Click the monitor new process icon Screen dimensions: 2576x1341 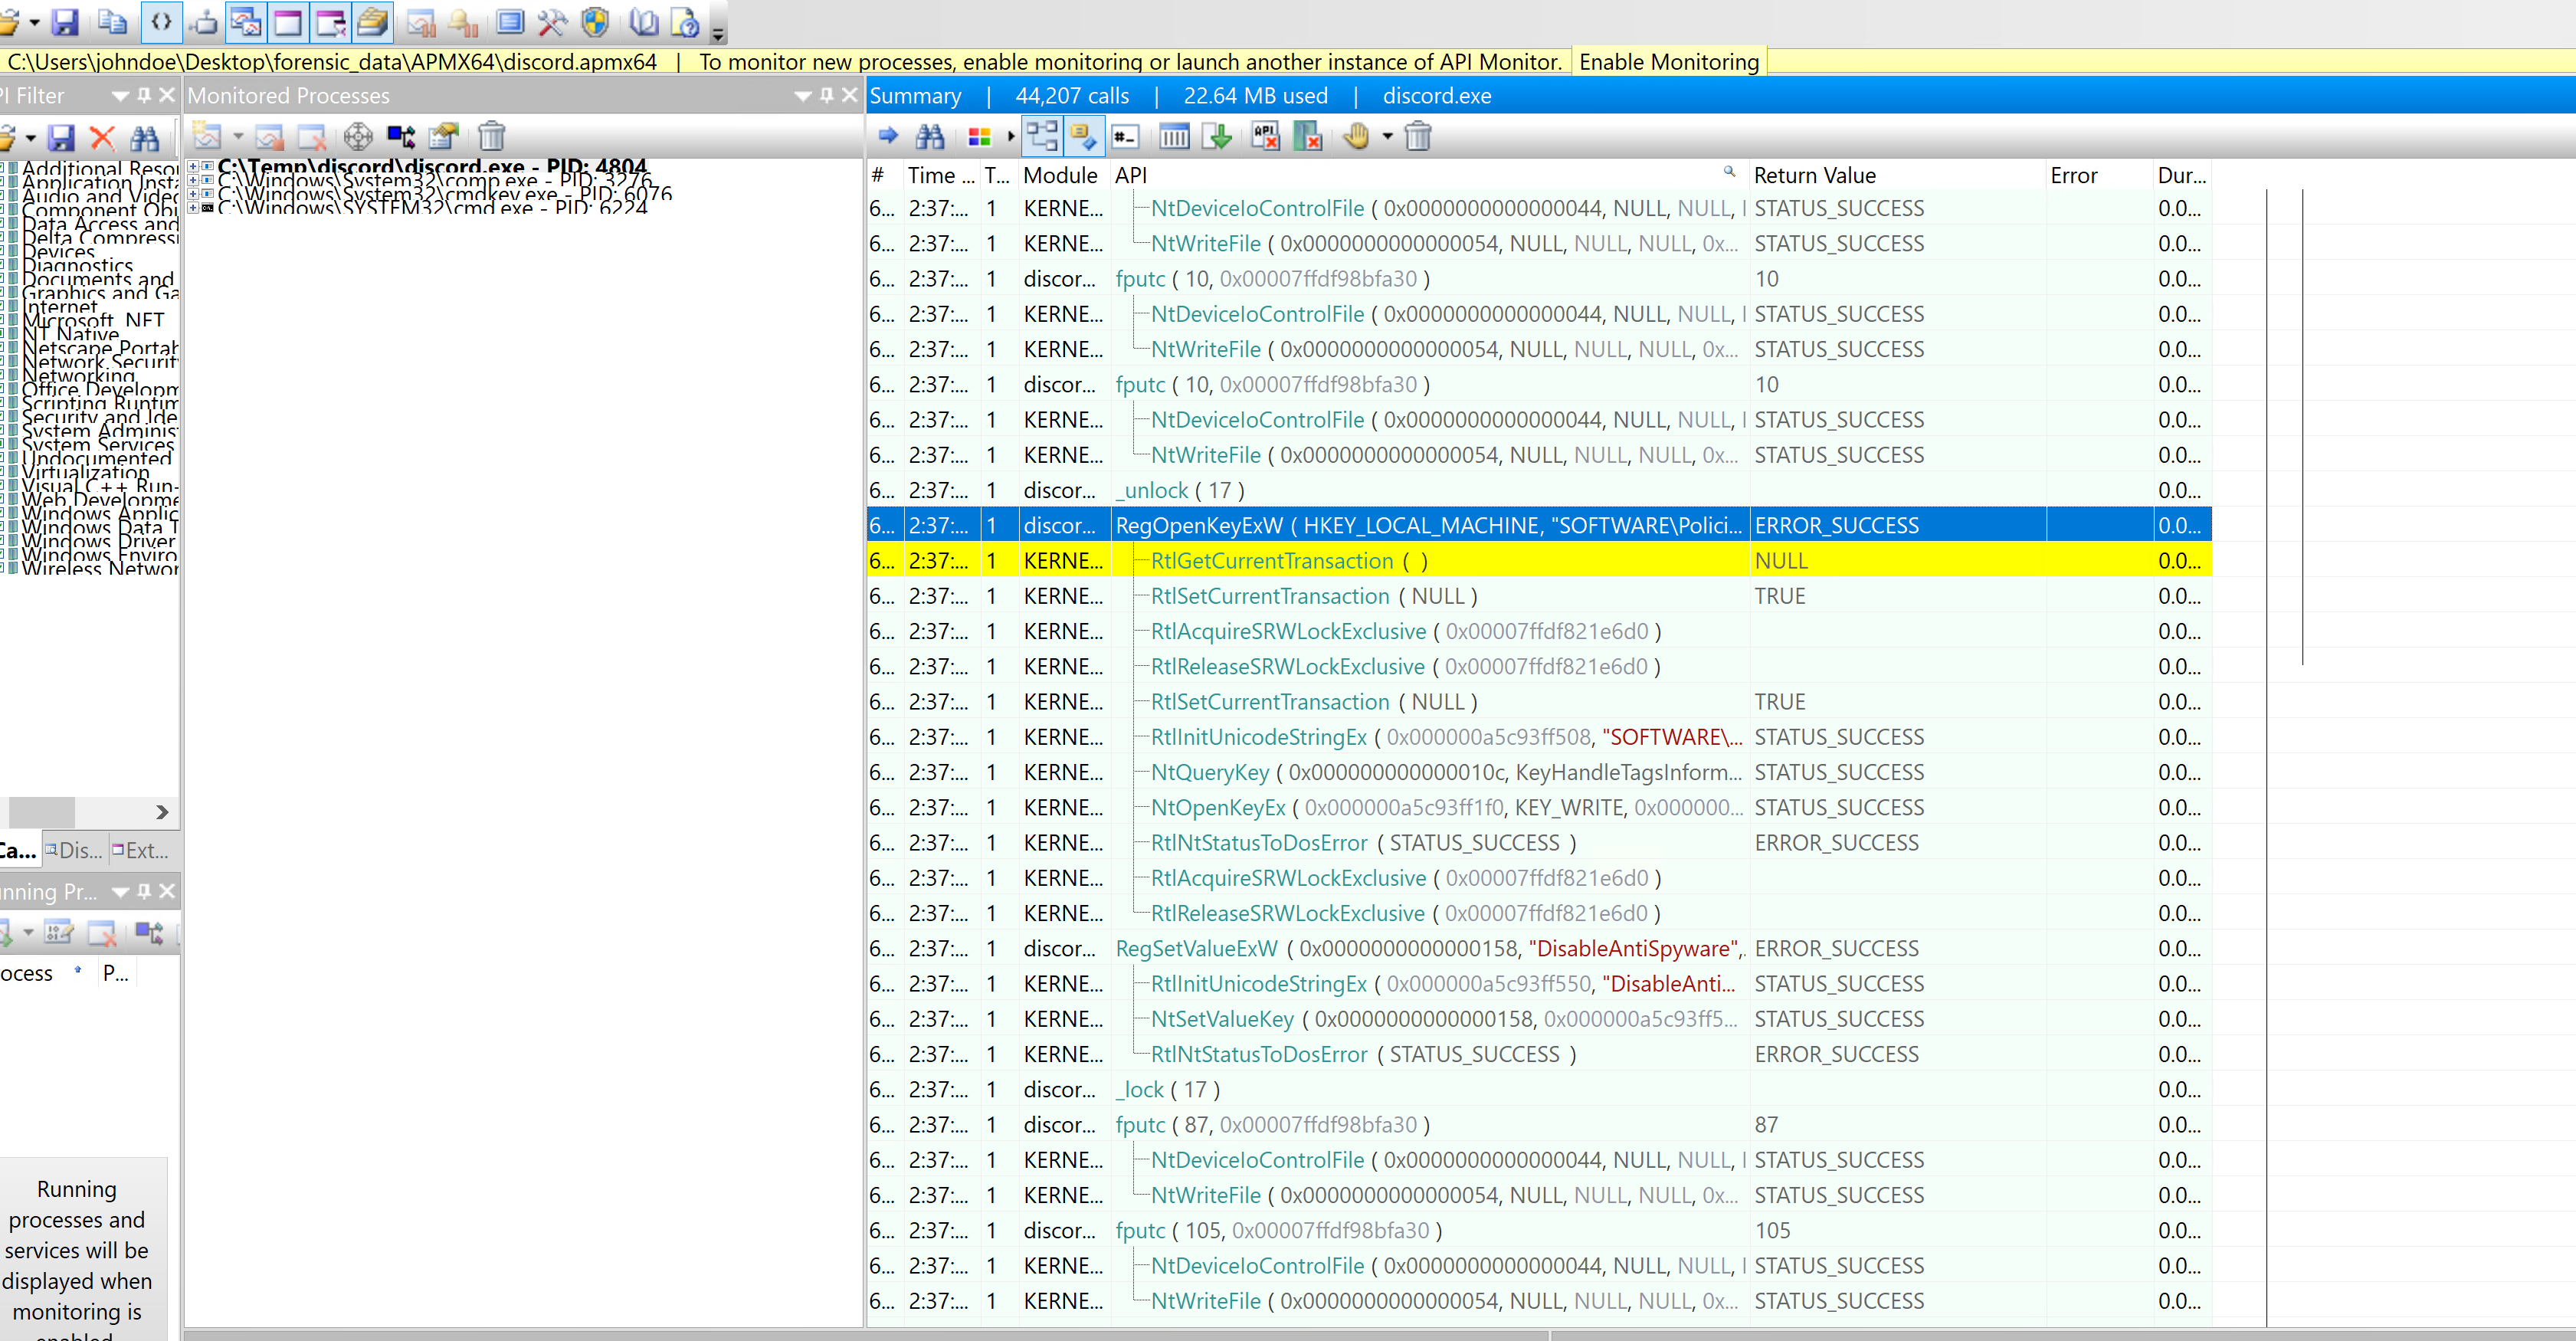207,136
